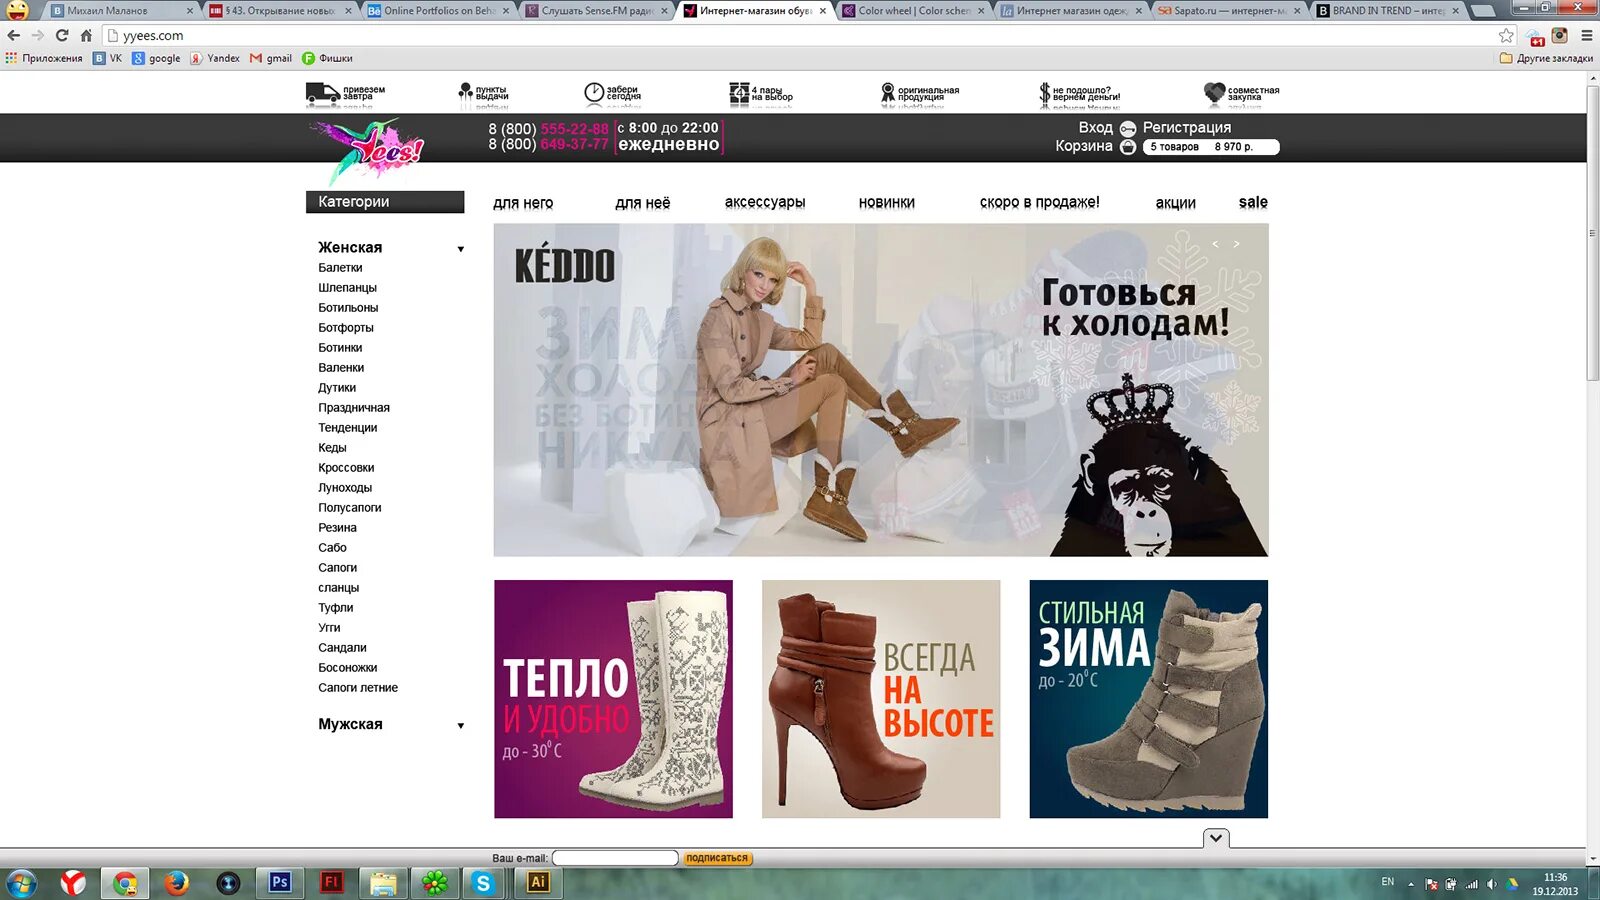Click the Категории header

coord(385,202)
